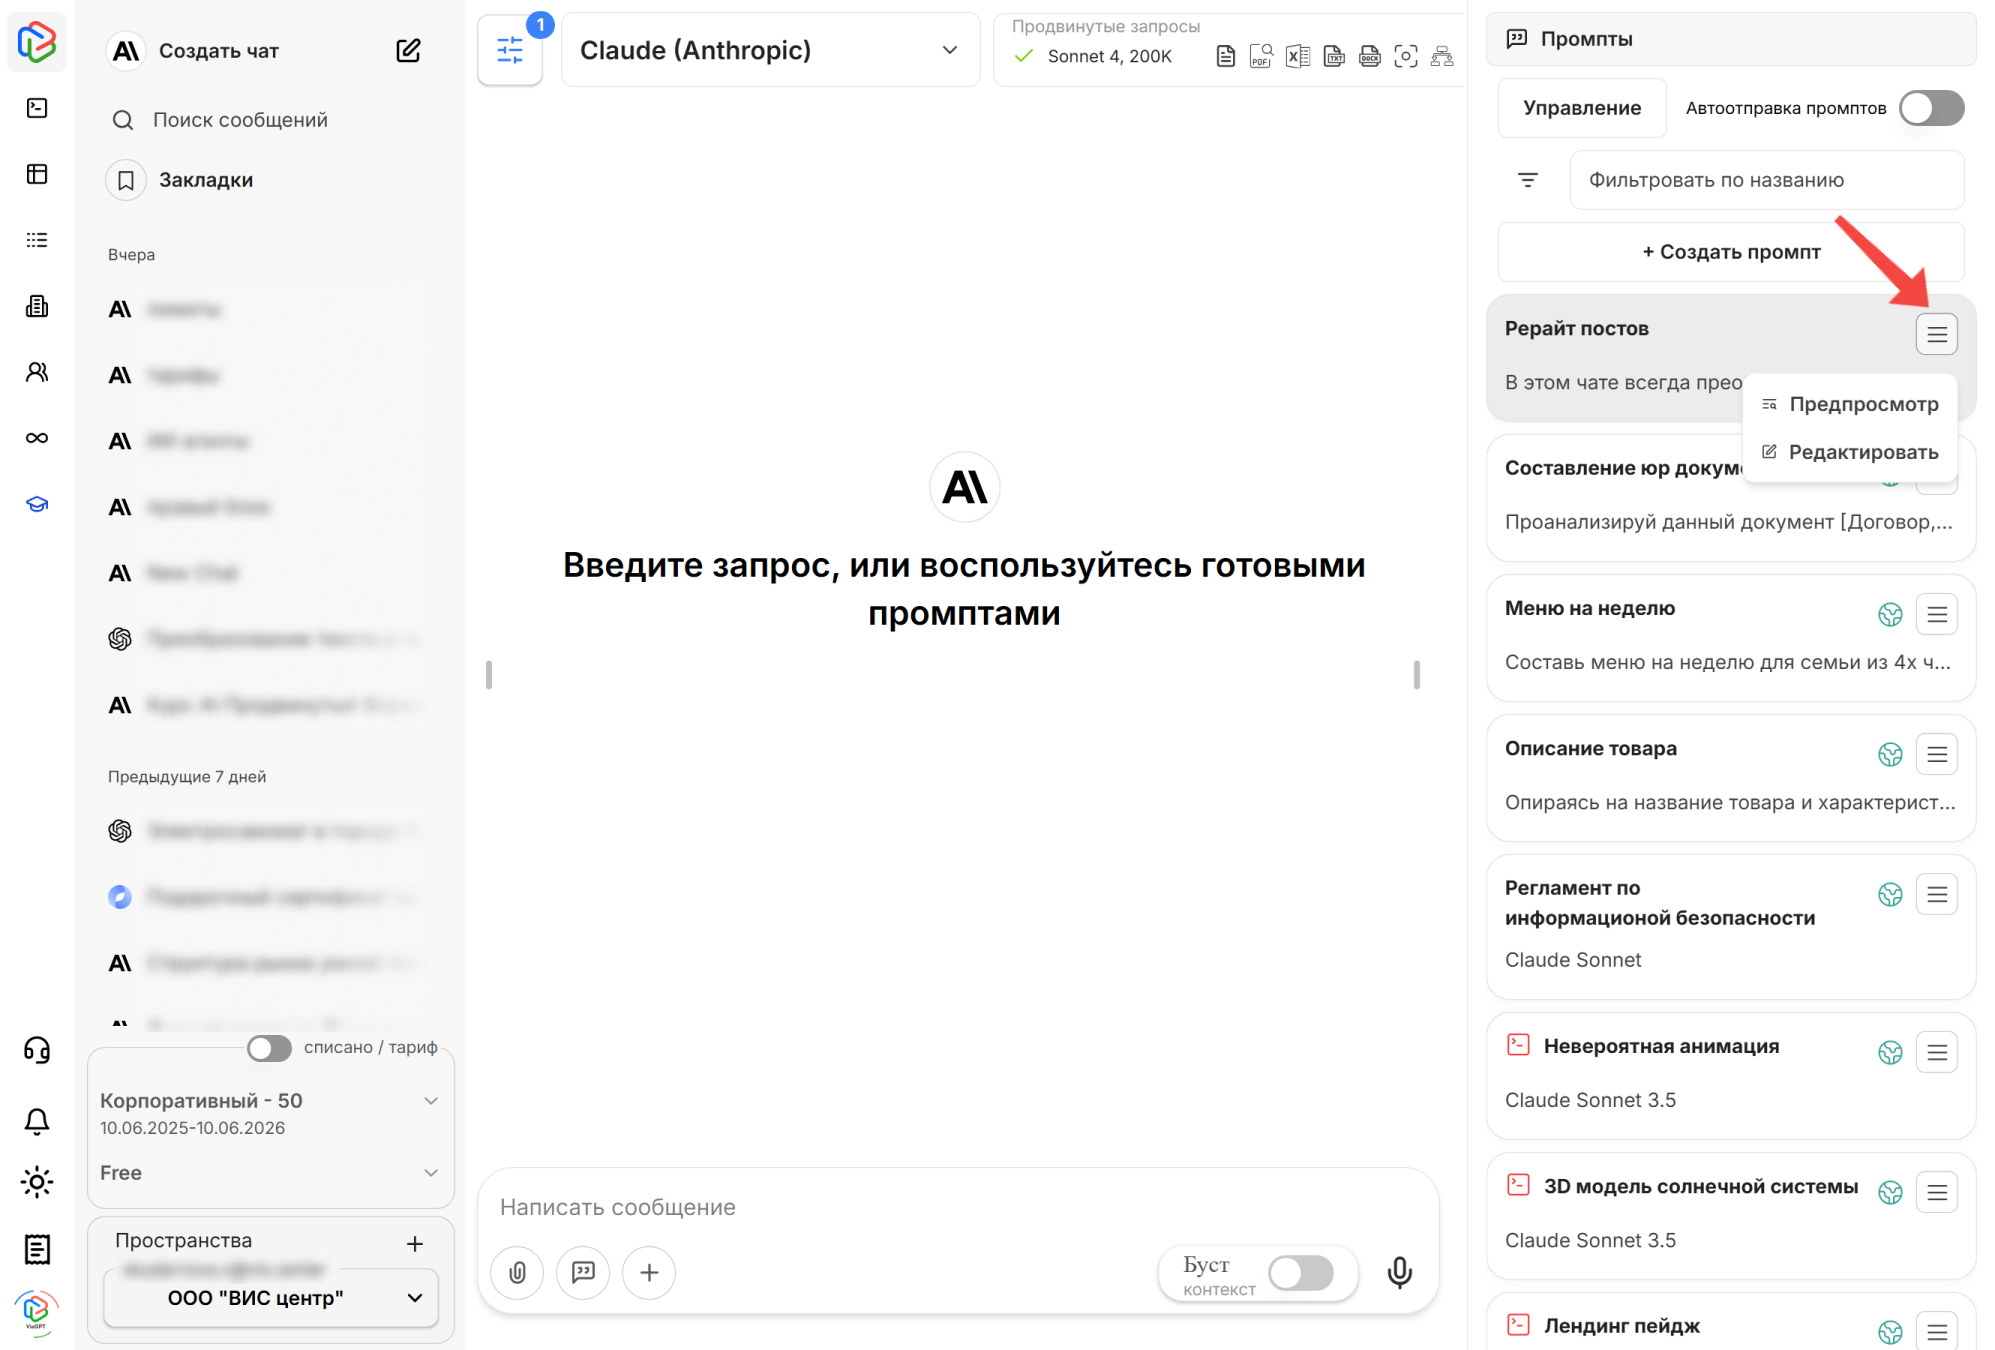Open the ChatGPT chat above Предыдущие 7 дней
The height and width of the screenshot is (1350, 1995).
click(265, 638)
